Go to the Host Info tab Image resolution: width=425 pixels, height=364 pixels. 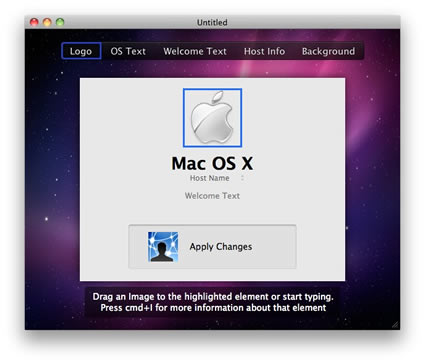coord(264,51)
